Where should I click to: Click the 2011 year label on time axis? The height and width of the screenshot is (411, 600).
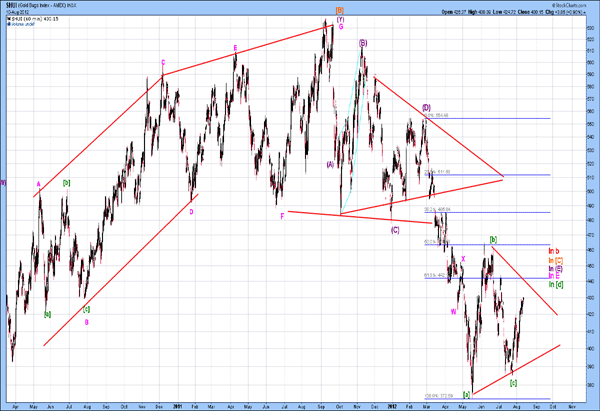(x=177, y=405)
